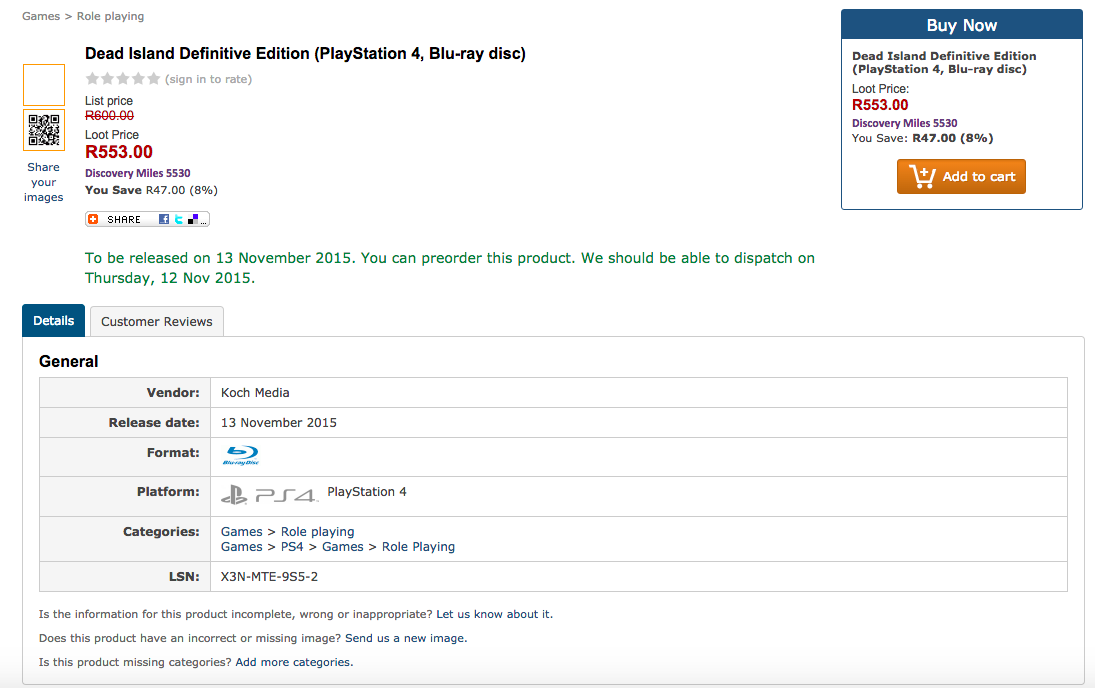Image resolution: width=1095 pixels, height=688 pixels.
Task: Click 'Share your images' link
Action: click(x=43, y=182)
